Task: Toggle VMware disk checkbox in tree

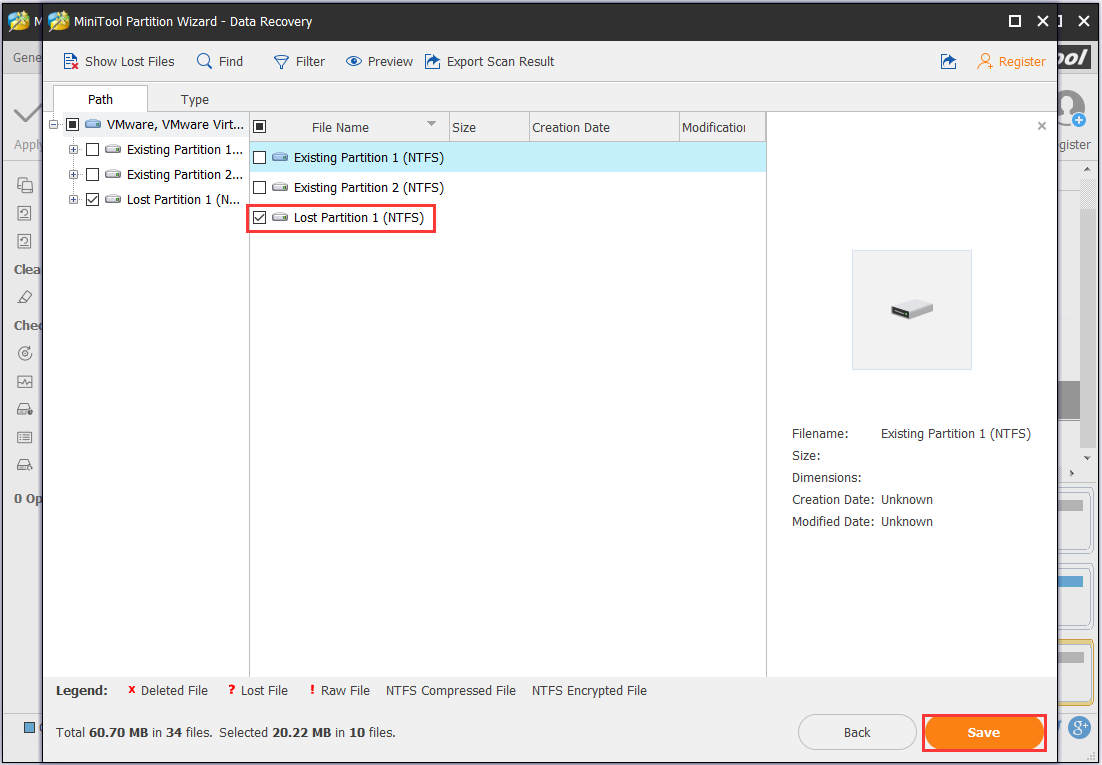Action: click(x=72, y=125)
